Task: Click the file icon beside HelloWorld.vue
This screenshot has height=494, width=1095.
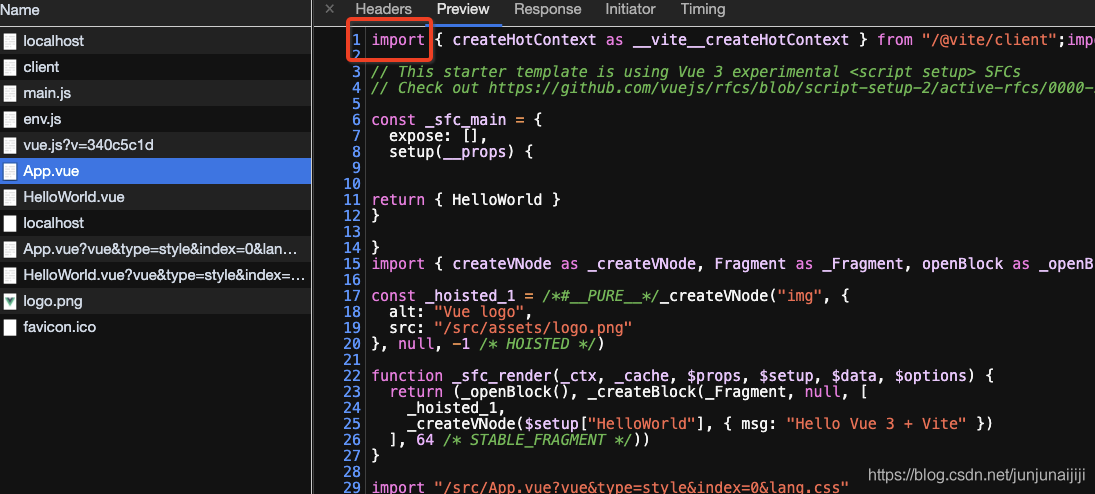Action: click(10, 197)
